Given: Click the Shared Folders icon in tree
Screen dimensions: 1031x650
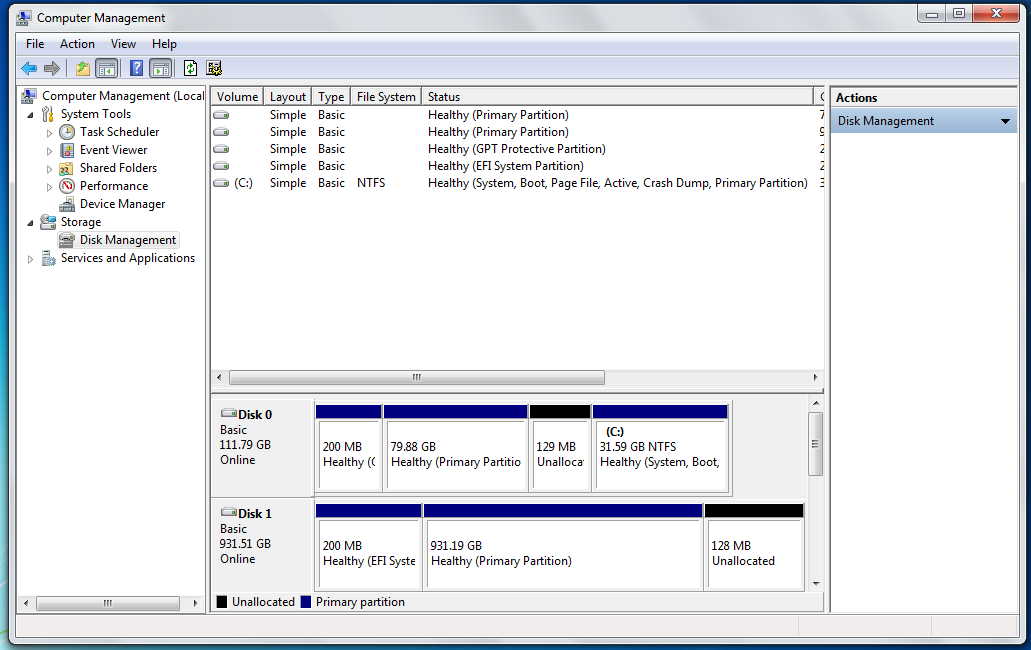Looking at the screenshot, I should click(66, 169).
